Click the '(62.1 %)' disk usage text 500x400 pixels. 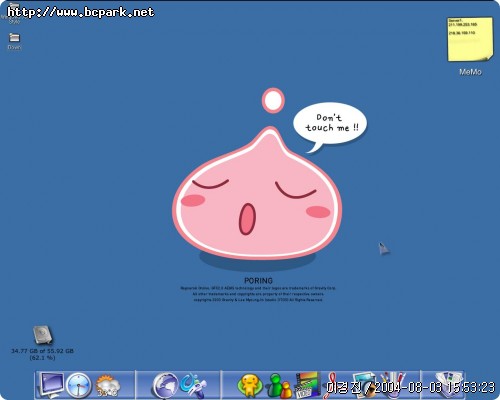42,358
